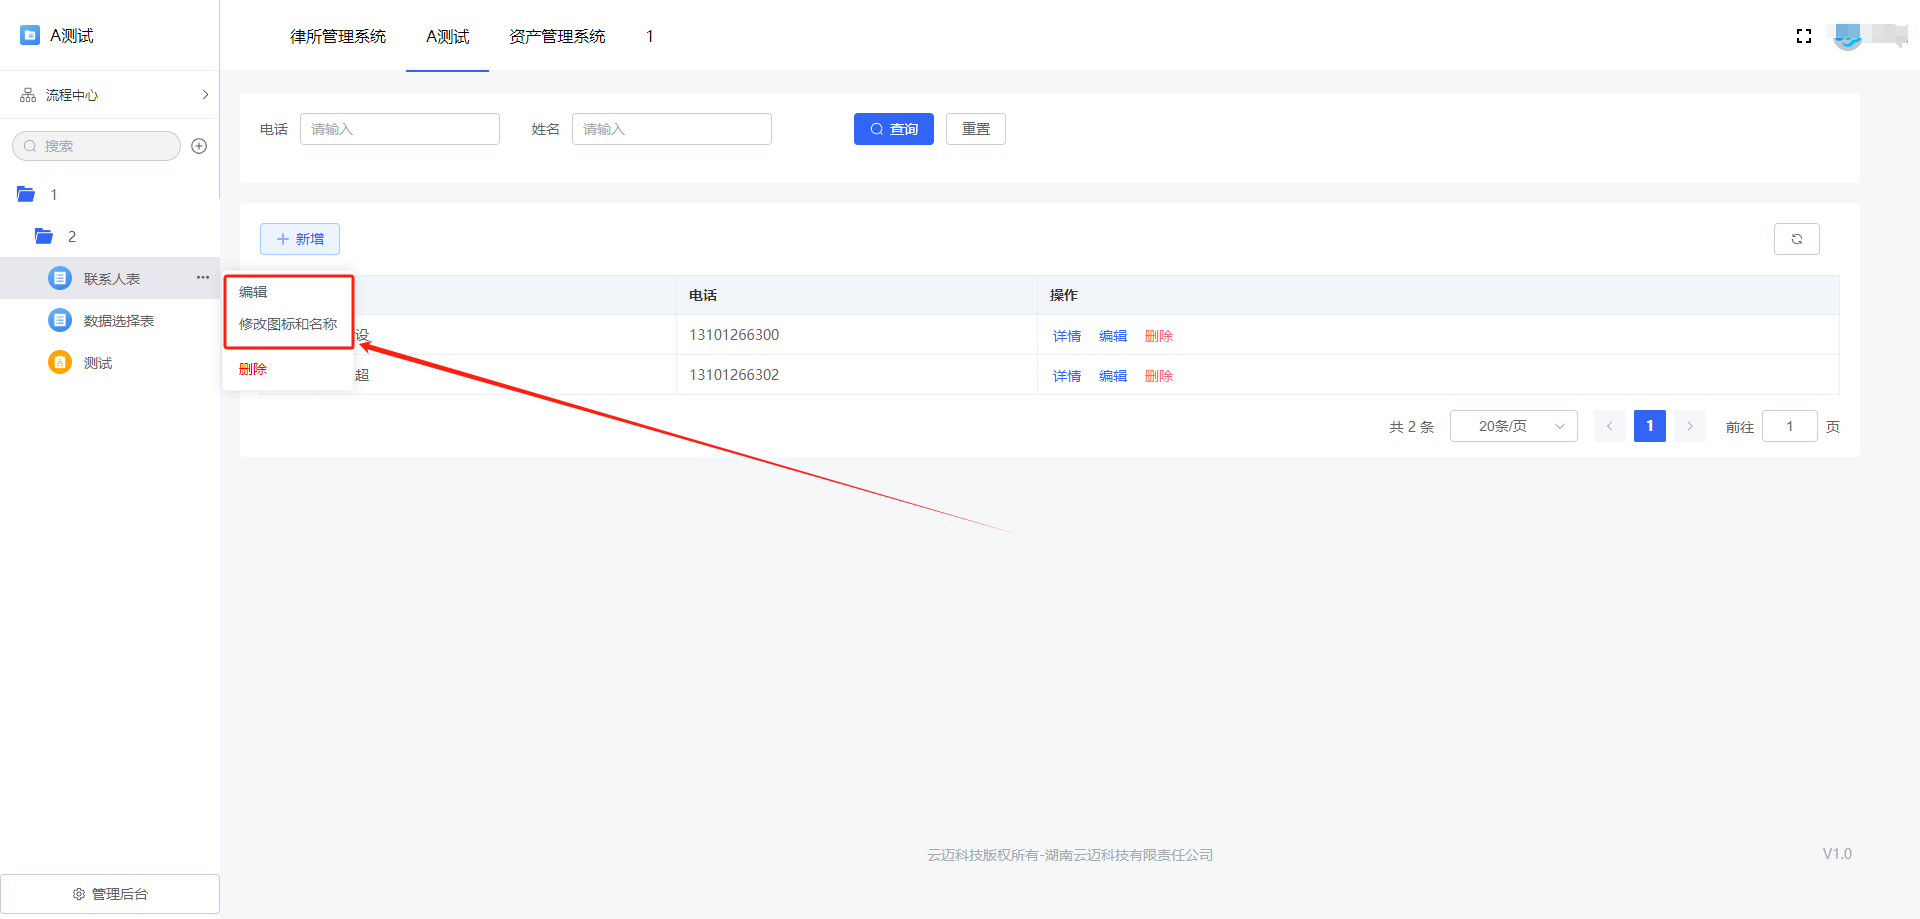Click the 重置 button
This screenshot has width=1920, height=919.
click(975, 129)
